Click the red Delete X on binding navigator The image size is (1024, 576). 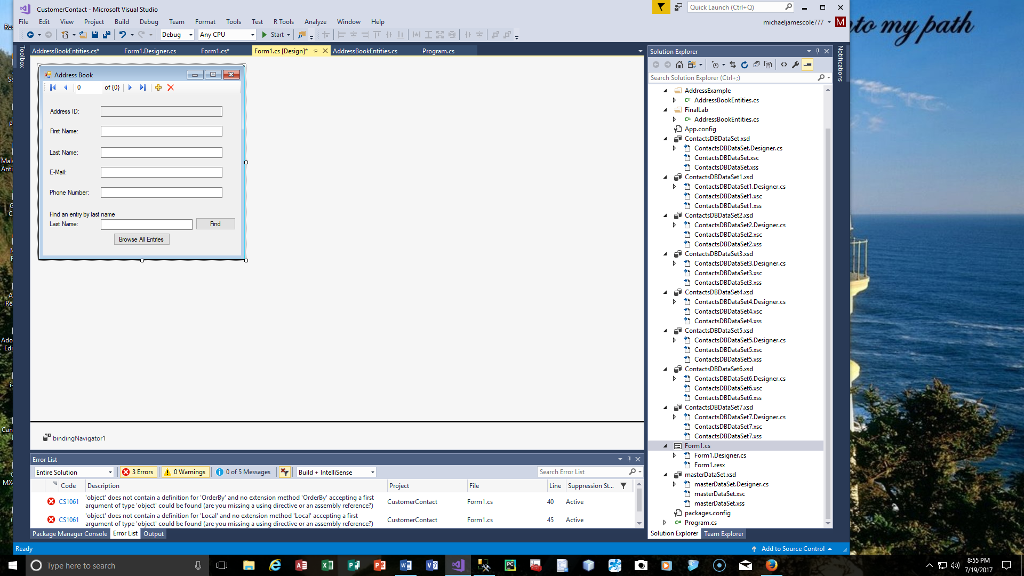tap(170, 88)
